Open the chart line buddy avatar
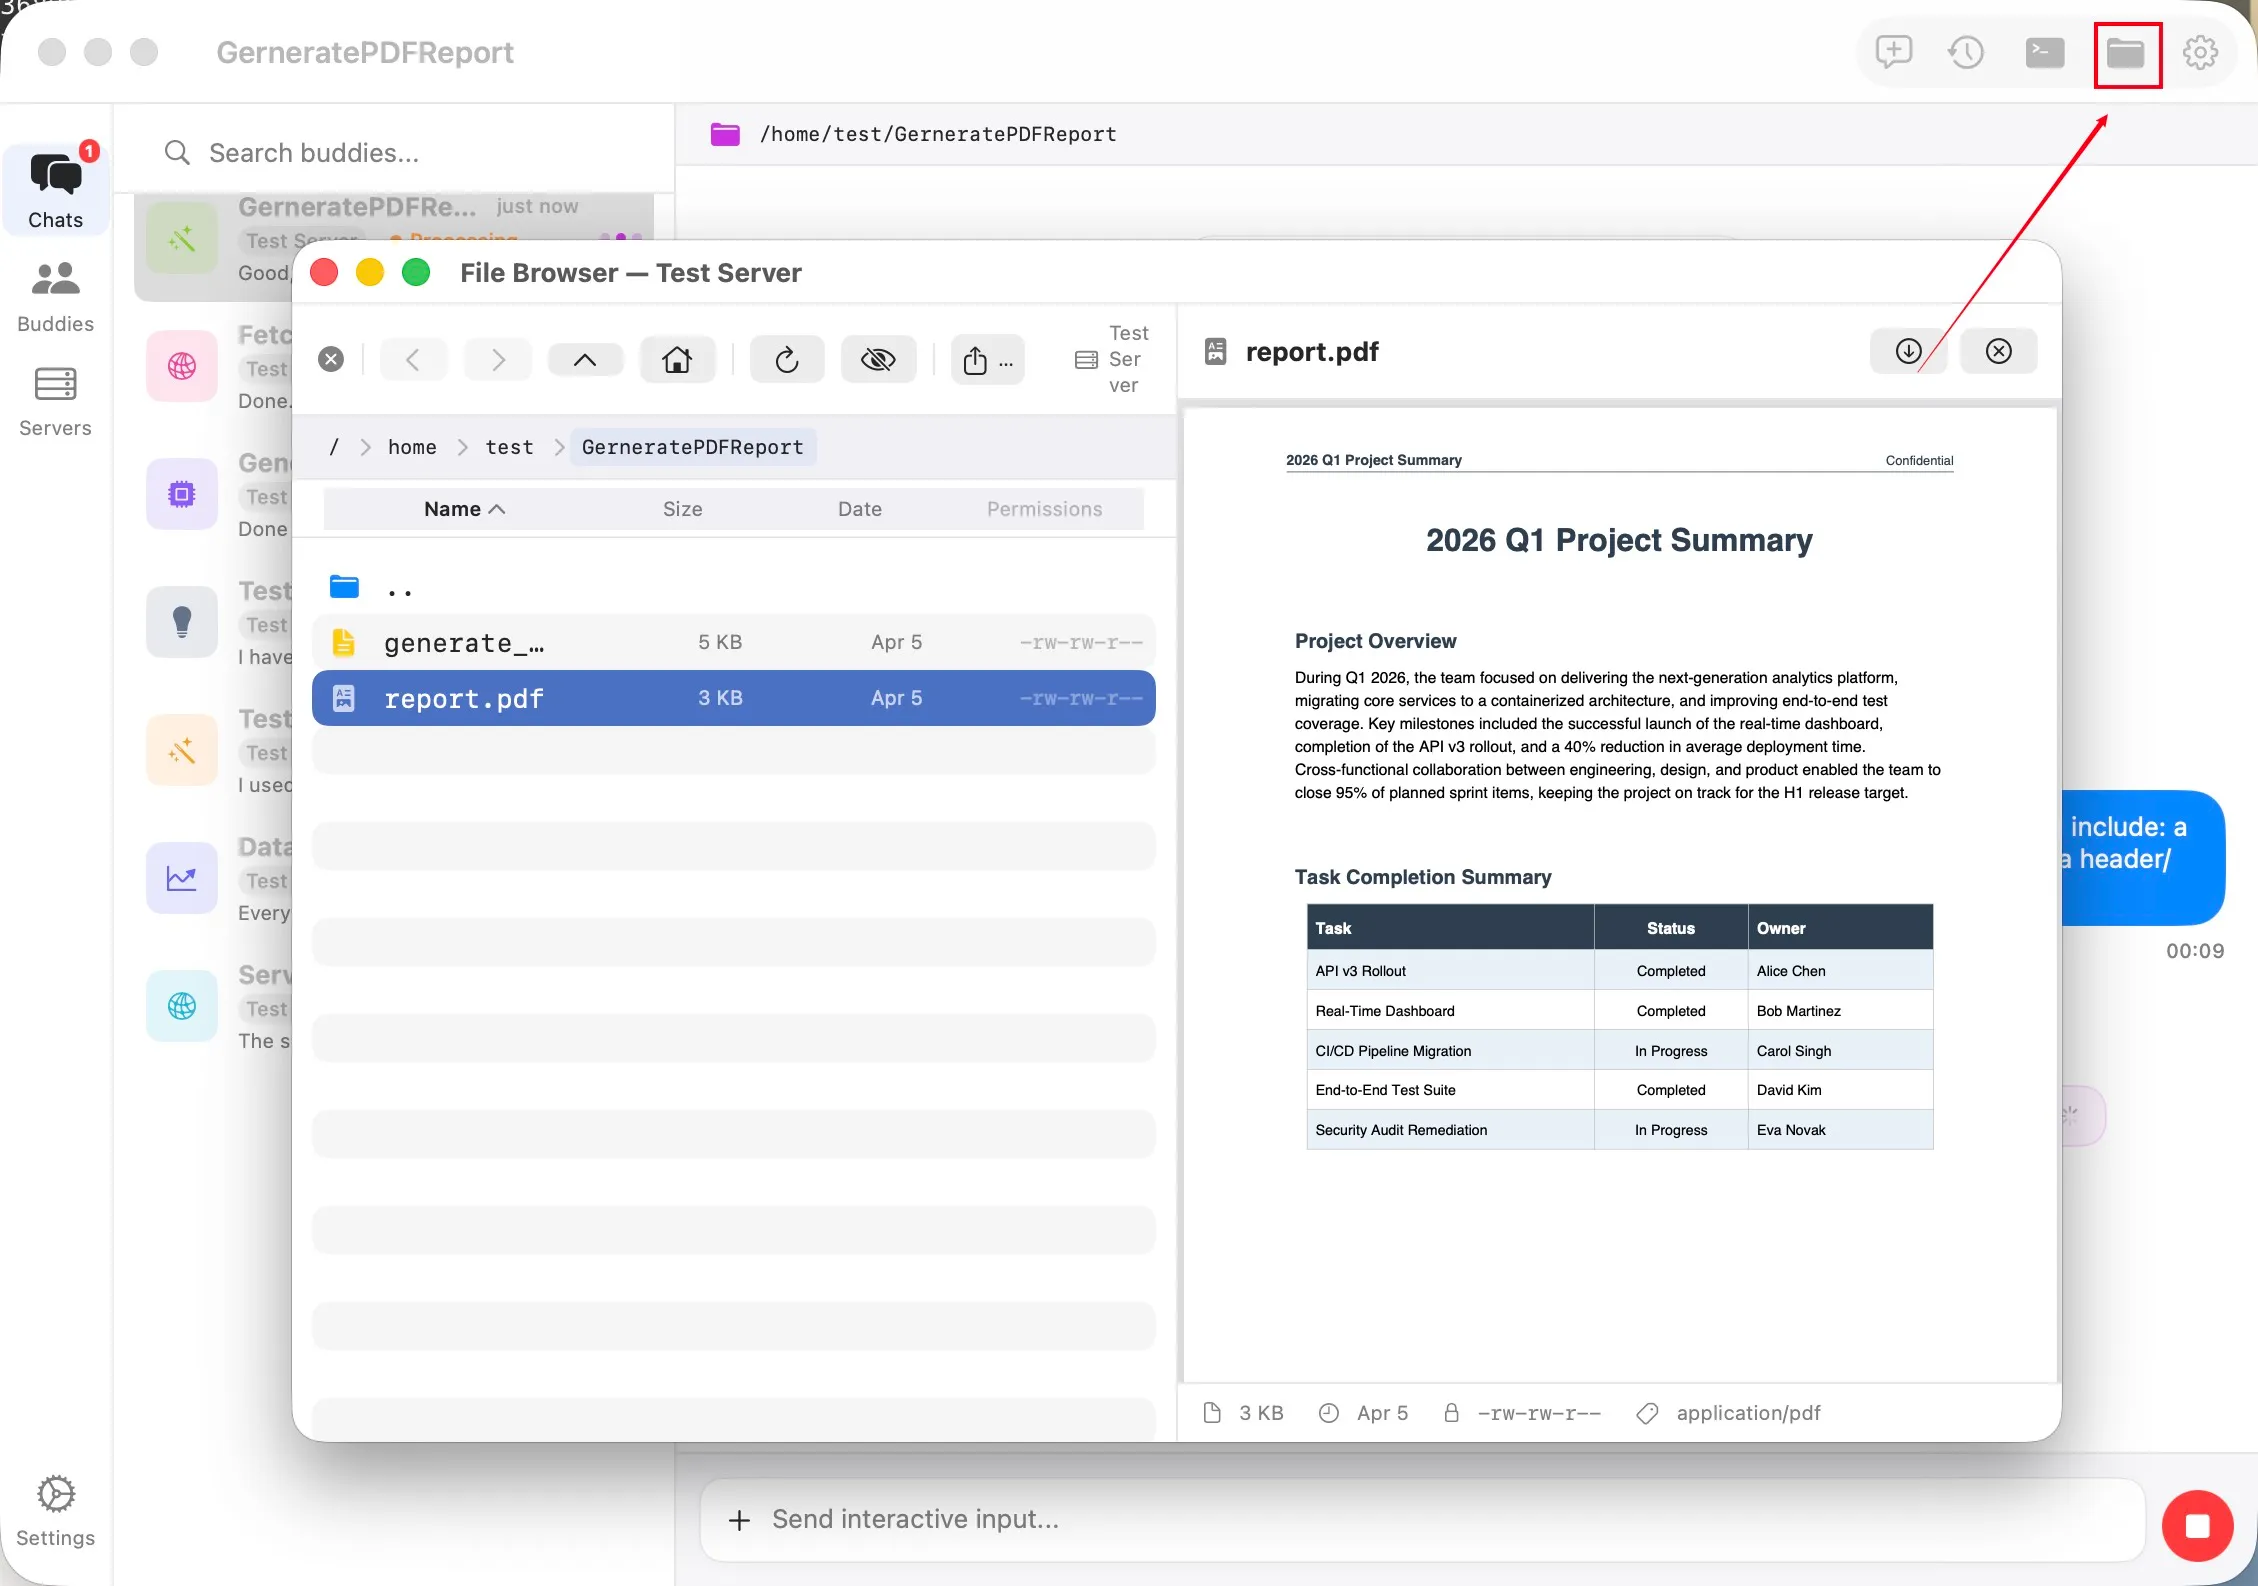 tap(182, 878)
